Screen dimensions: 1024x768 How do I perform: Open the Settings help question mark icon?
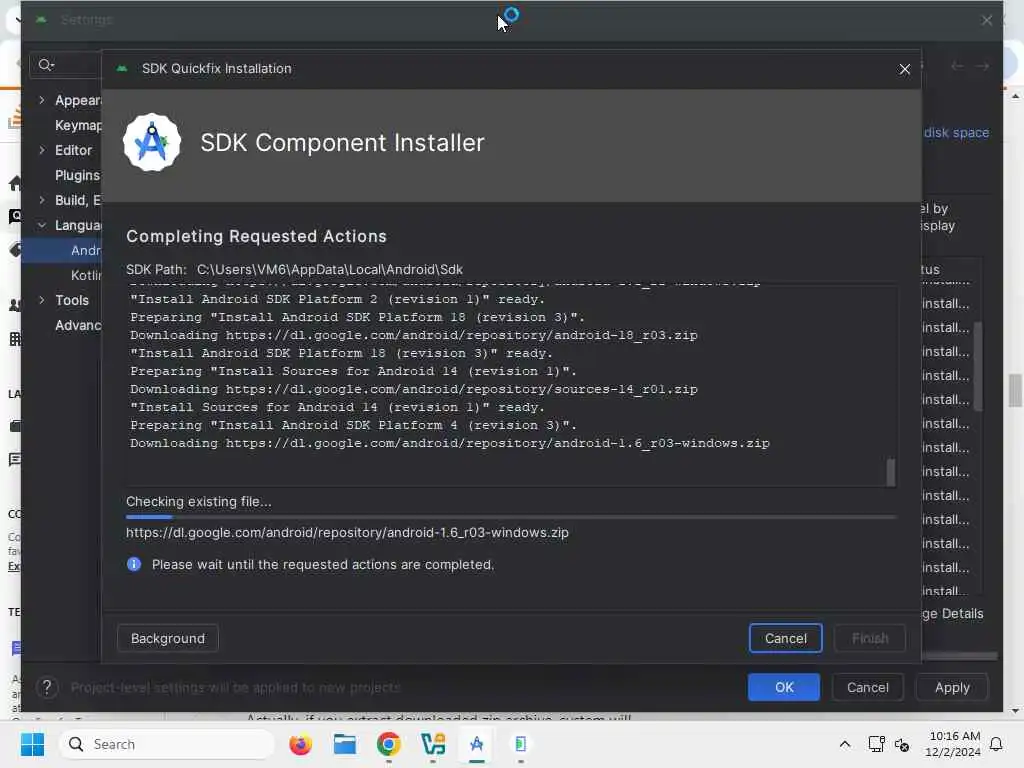[47, 687]
